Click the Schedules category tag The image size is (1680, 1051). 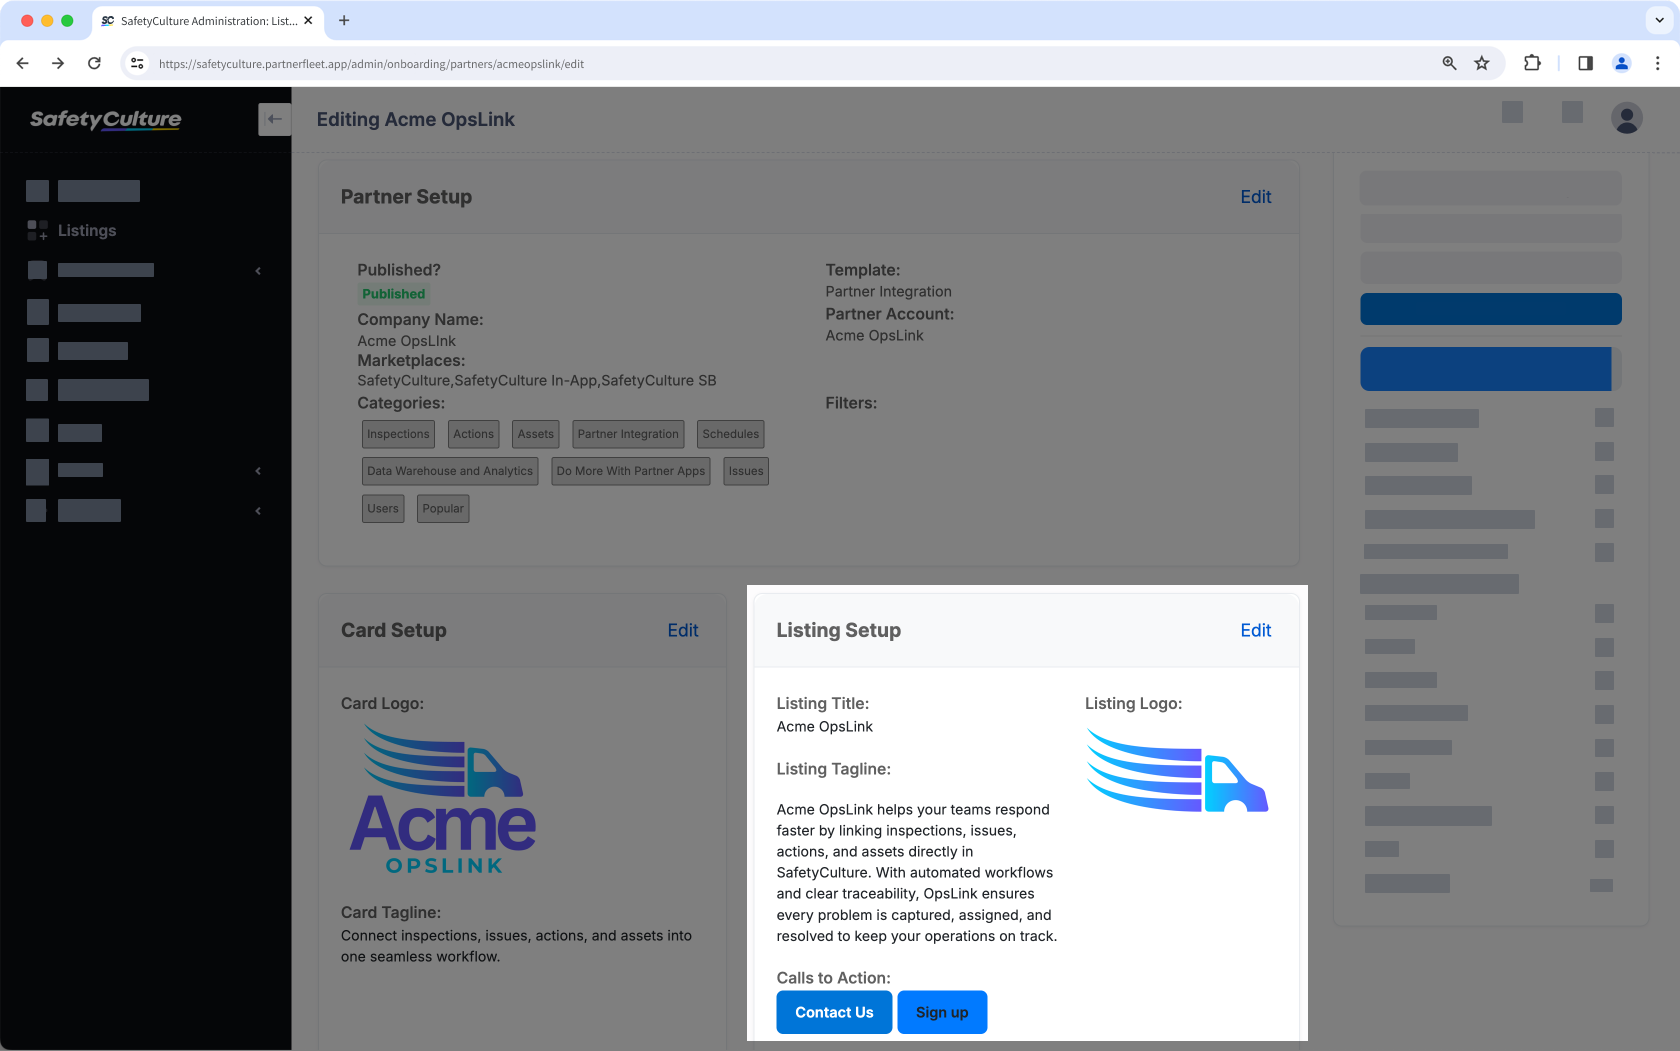[731, 434]
